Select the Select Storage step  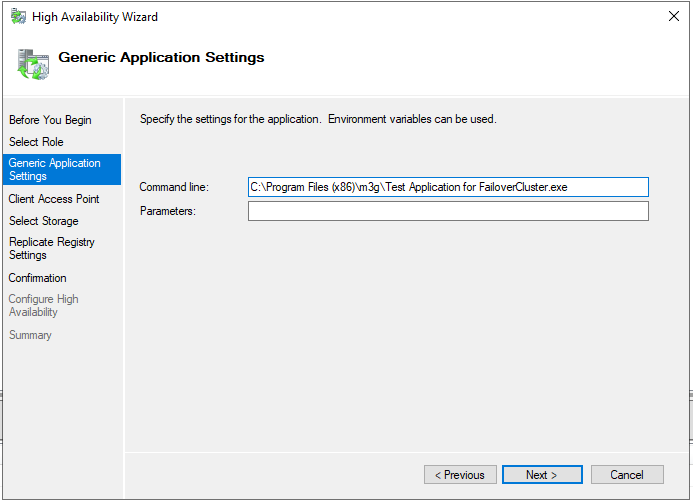(44, 221)
